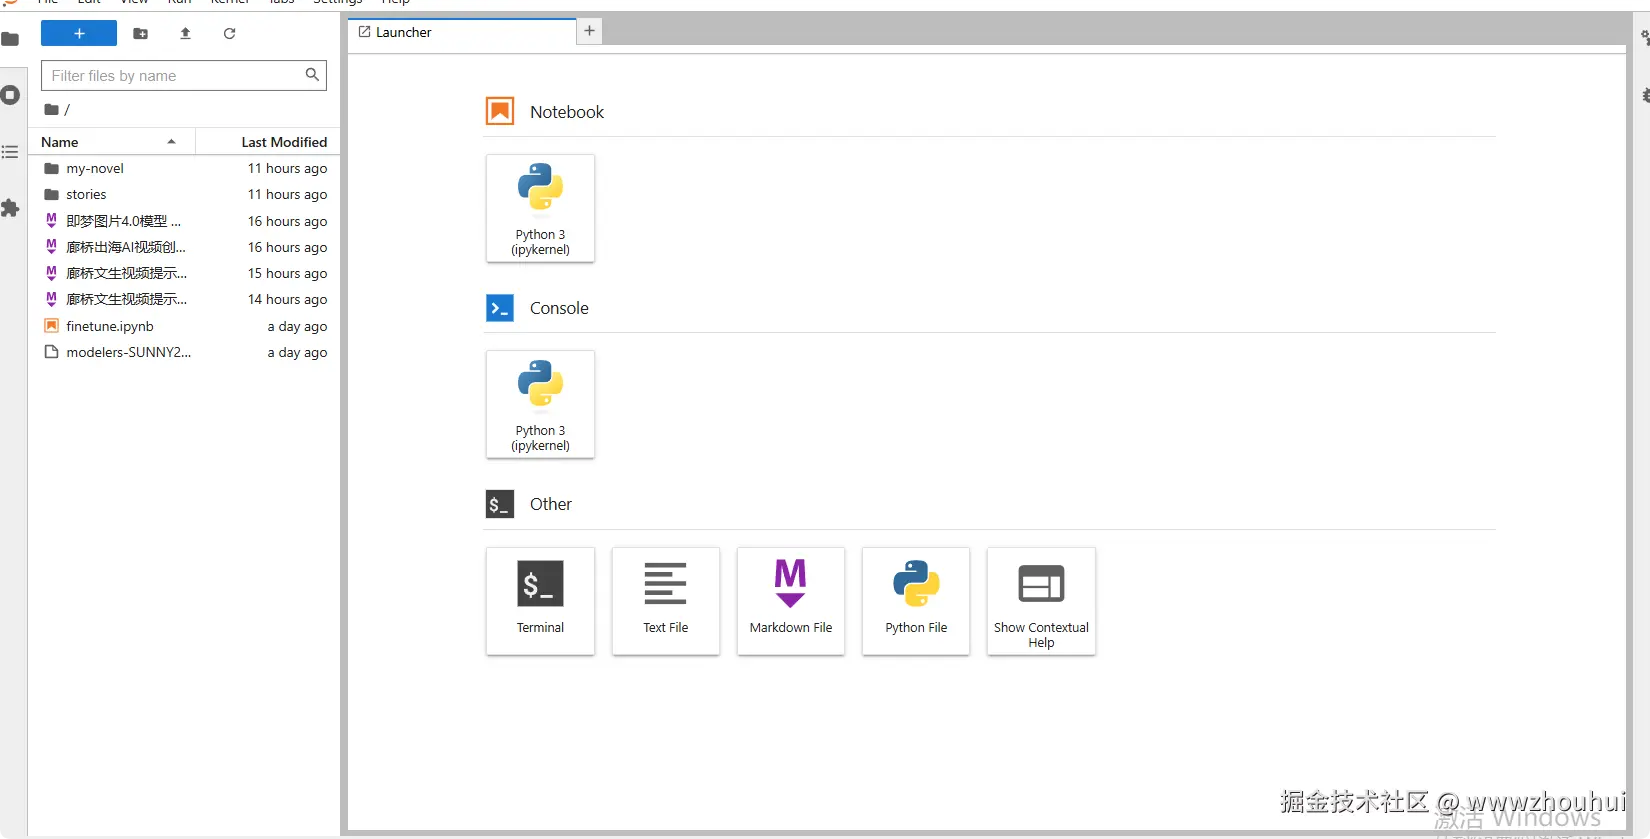Select the stories folder
The image size is (1650, 839).
[184, 194]
